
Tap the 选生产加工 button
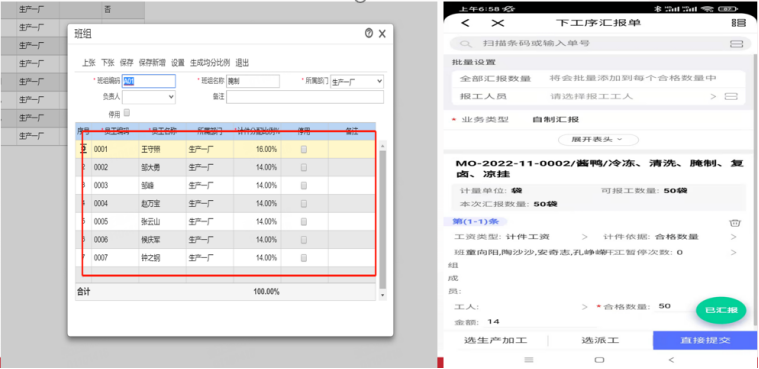495,340
